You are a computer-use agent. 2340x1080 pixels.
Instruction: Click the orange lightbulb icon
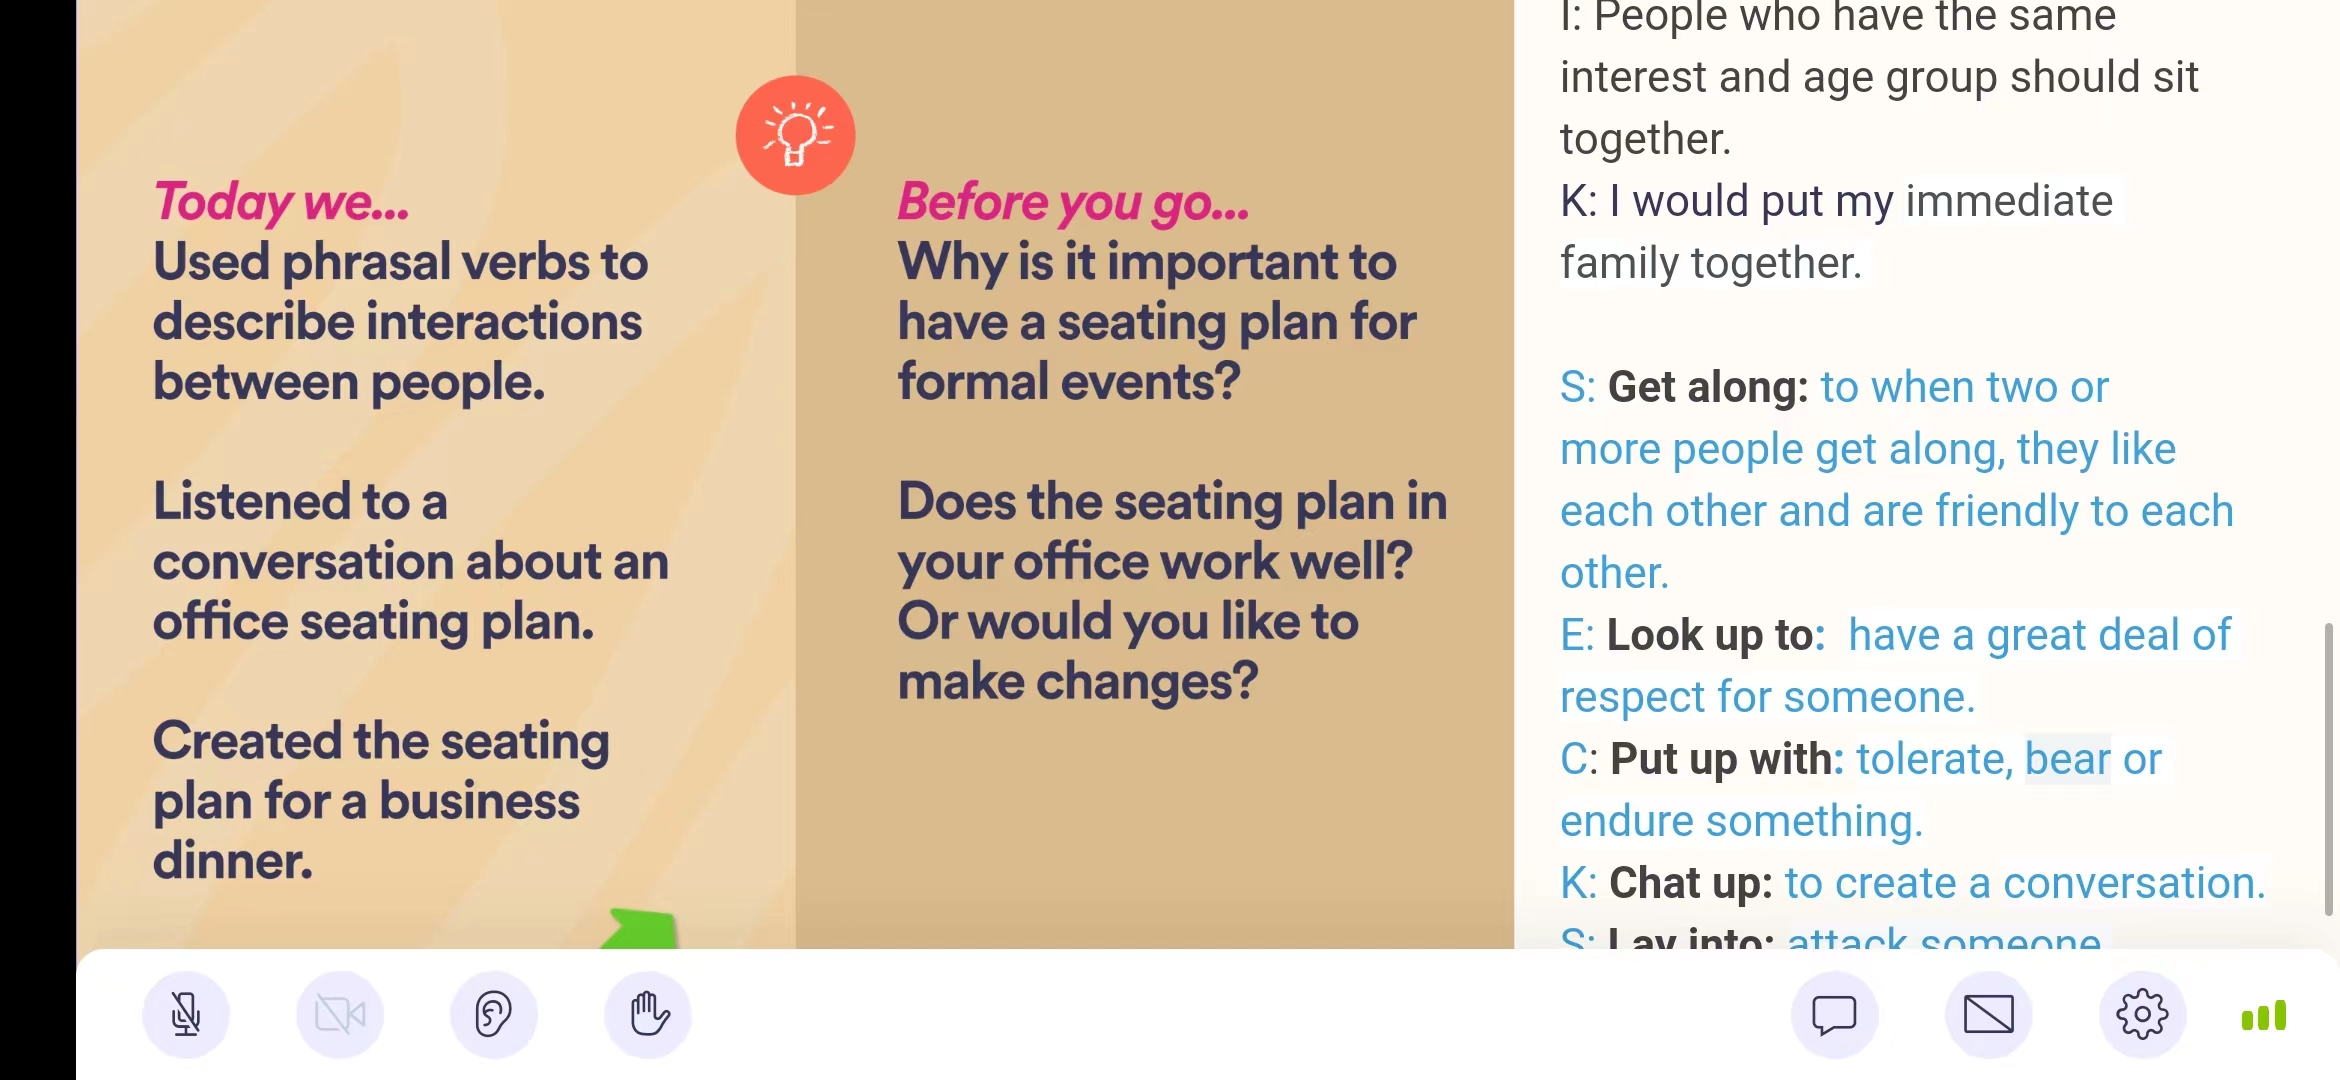tap(795, 135)
